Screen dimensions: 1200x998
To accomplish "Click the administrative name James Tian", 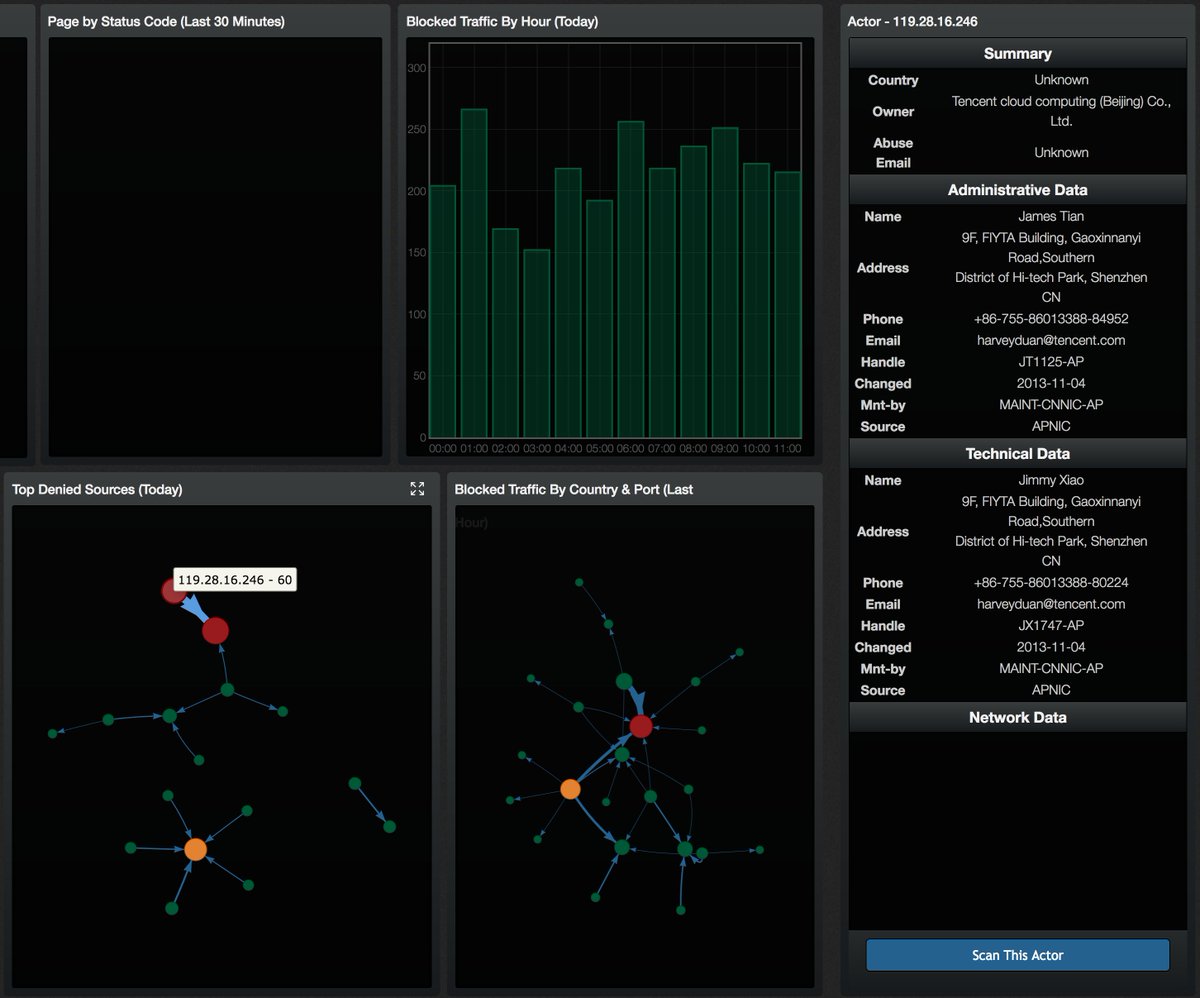I will pyautogui.click(x=1051, y=216).
